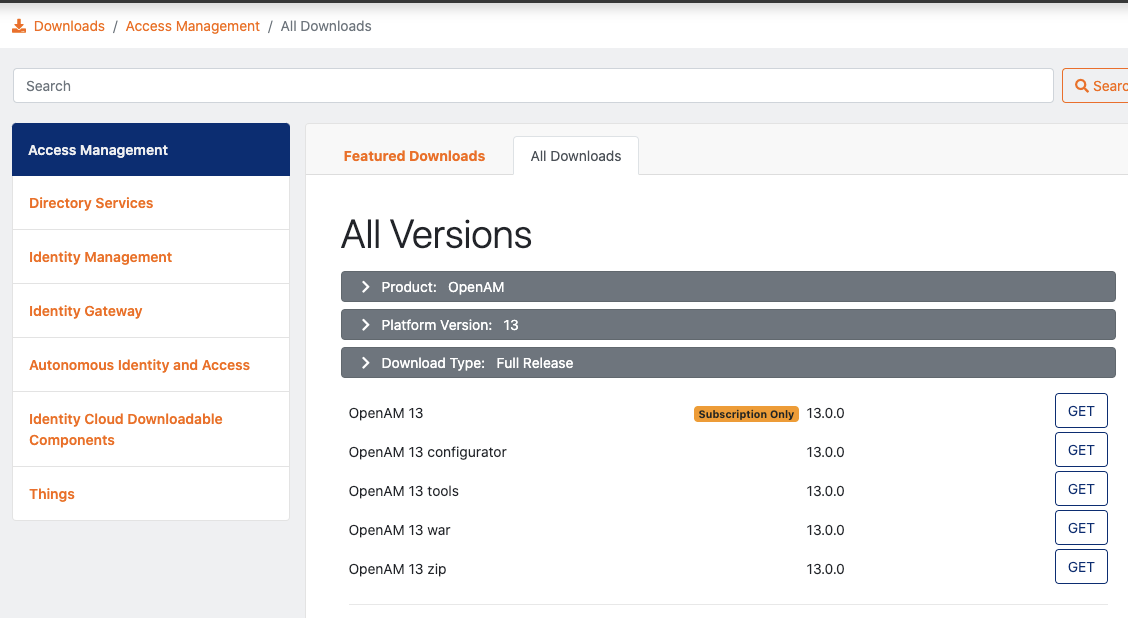1128x618 pixels.
Task: Open Directory Services in the sidebar
Action: click(x=151, y=203)
